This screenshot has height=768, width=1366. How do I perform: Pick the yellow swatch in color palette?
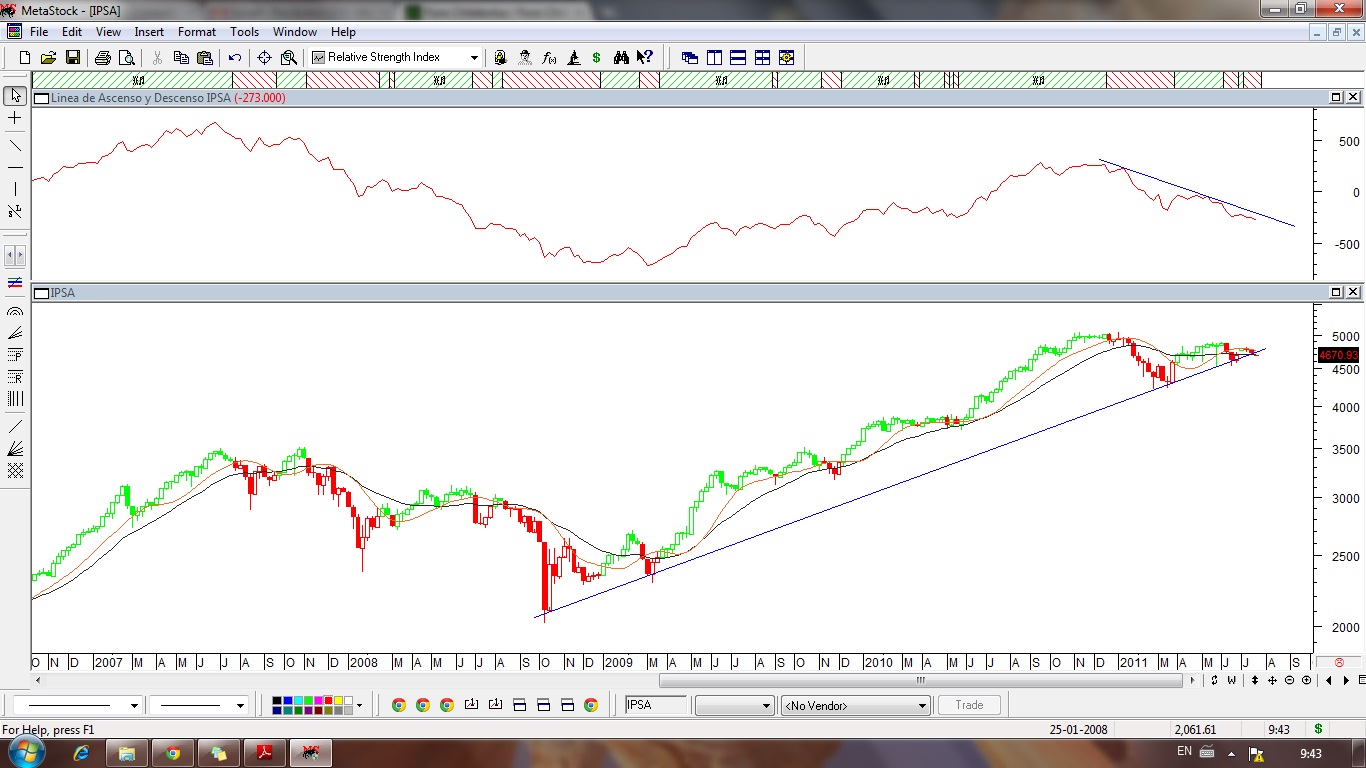click(337, 701)
